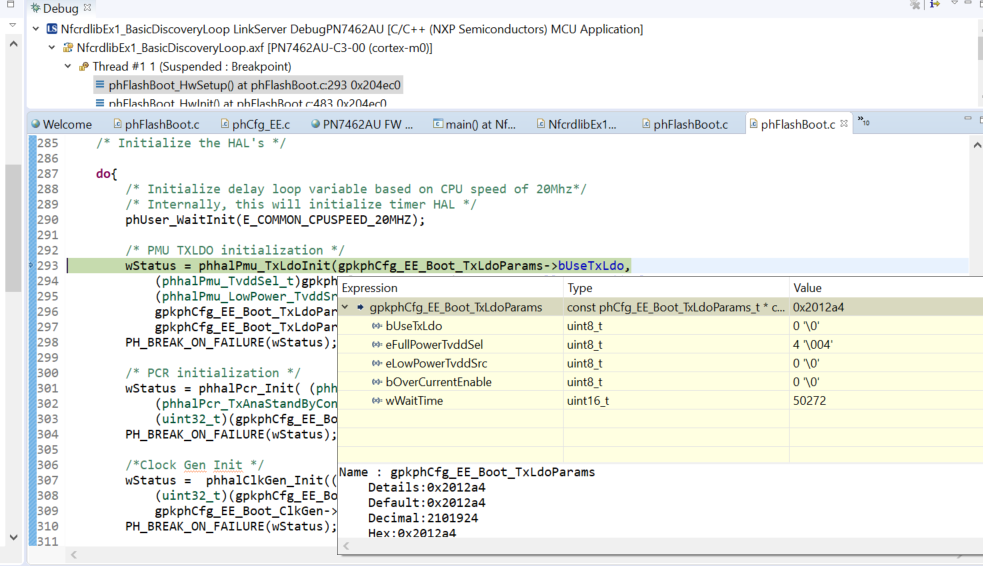This screenshot has height=566, width=983.
Task: Select Thread #1 (Suspended : Breakpoint) row
Action: click(185, 66)
